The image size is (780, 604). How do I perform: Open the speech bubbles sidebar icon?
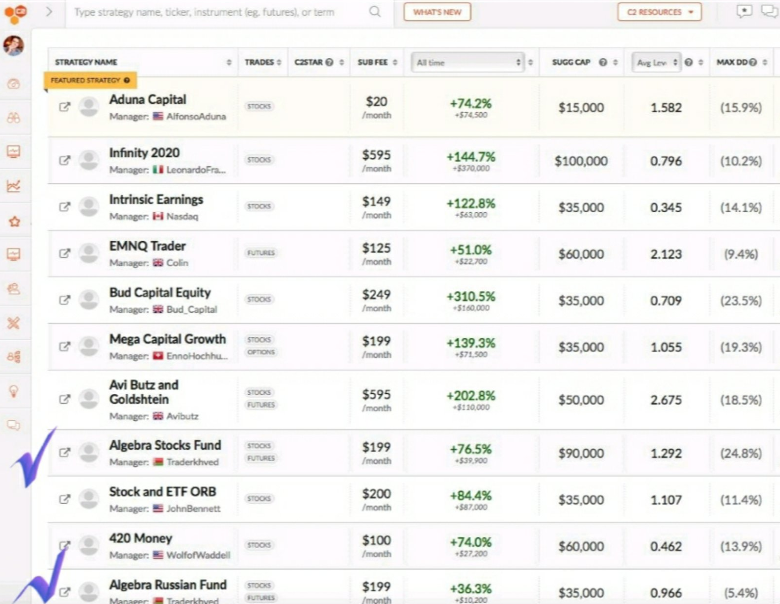click(x=13, y=425)
